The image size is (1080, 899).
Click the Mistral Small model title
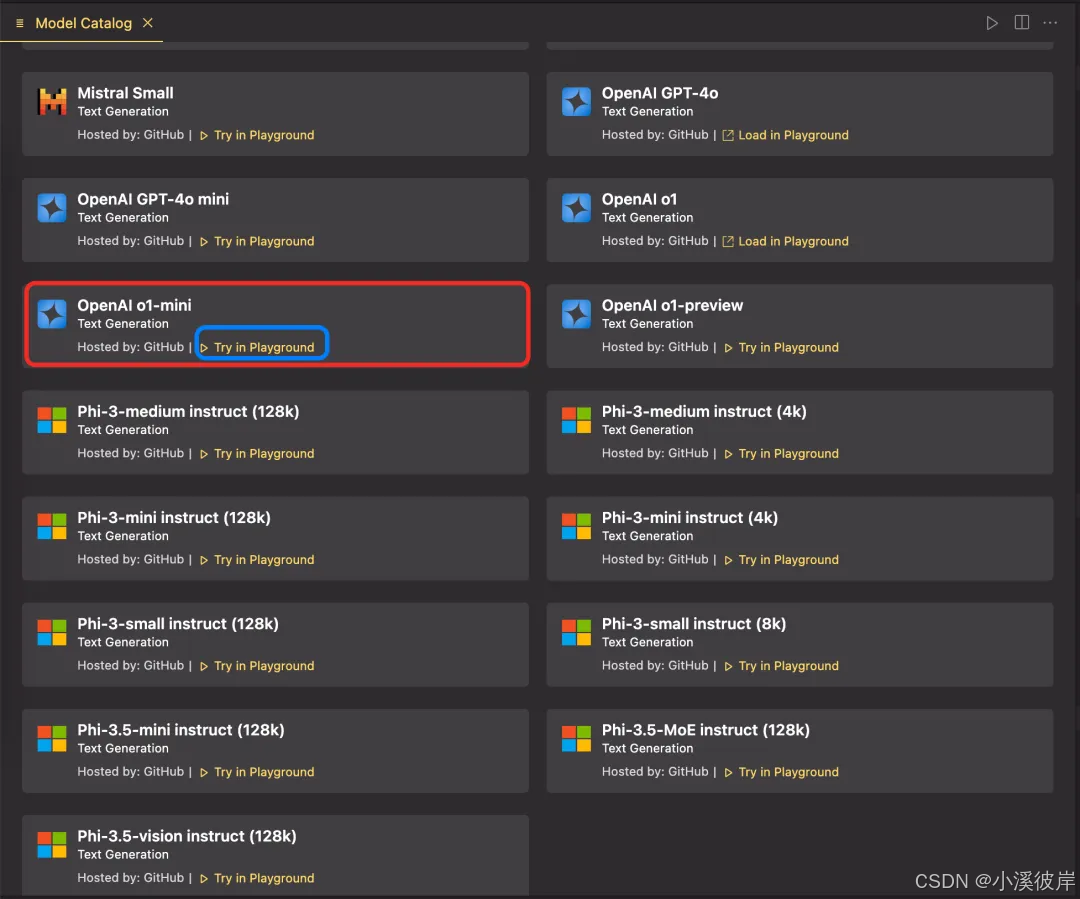(125, 93)
